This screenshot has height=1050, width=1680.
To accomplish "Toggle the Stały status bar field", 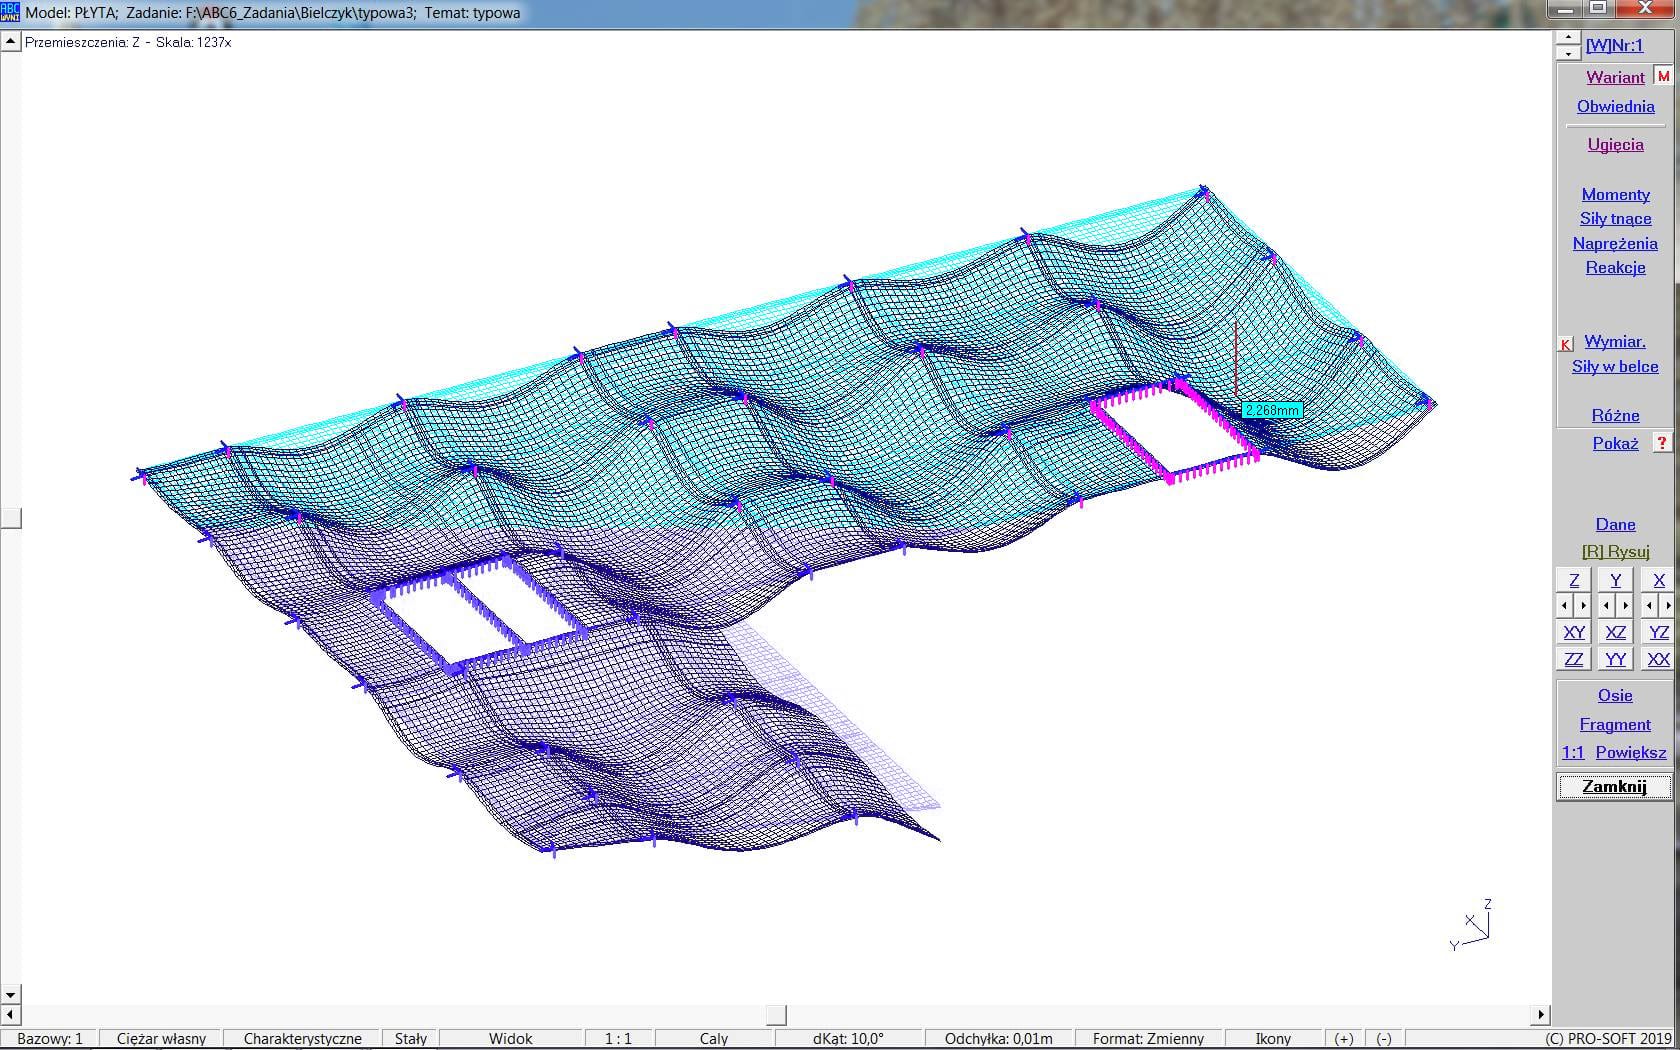I will point(410,1038).
